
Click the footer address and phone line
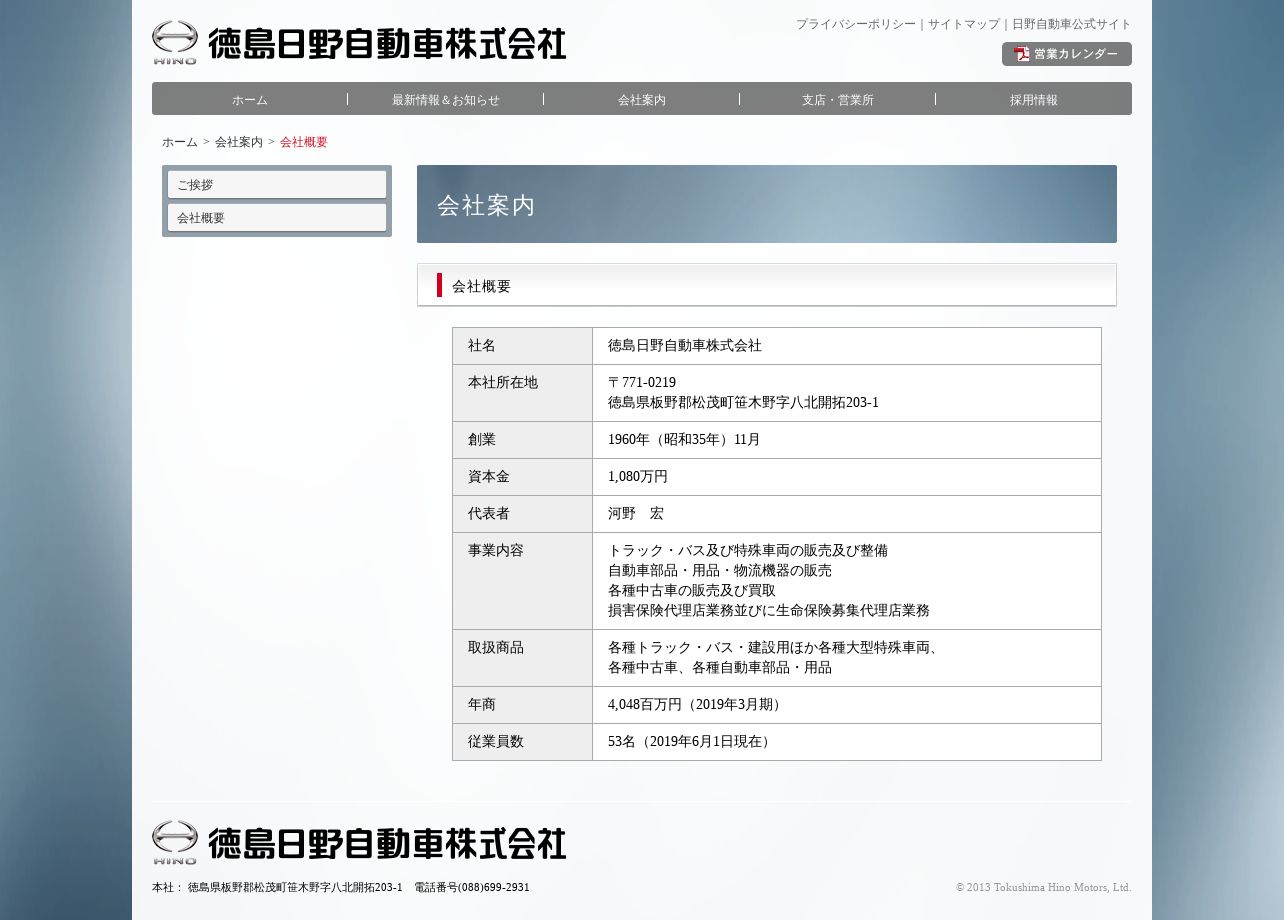click(341, 888)
